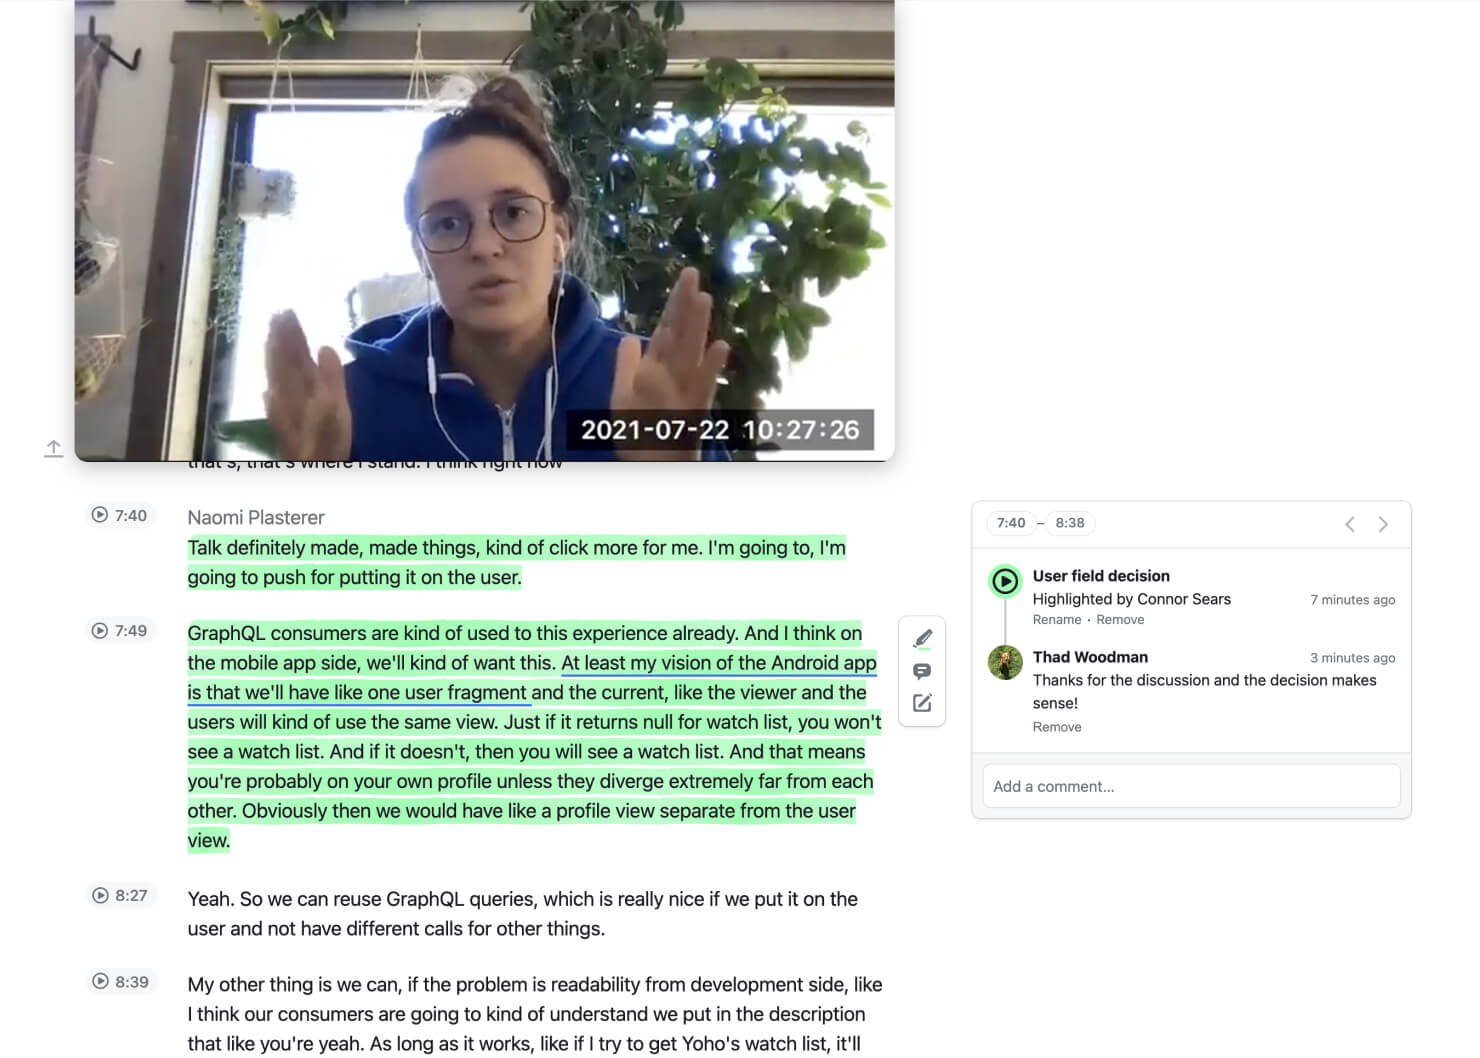The height and width of the screenshot is (1058, 1480).
Task: Select the 8:38 end time chip
Action: coord(1070,523)
